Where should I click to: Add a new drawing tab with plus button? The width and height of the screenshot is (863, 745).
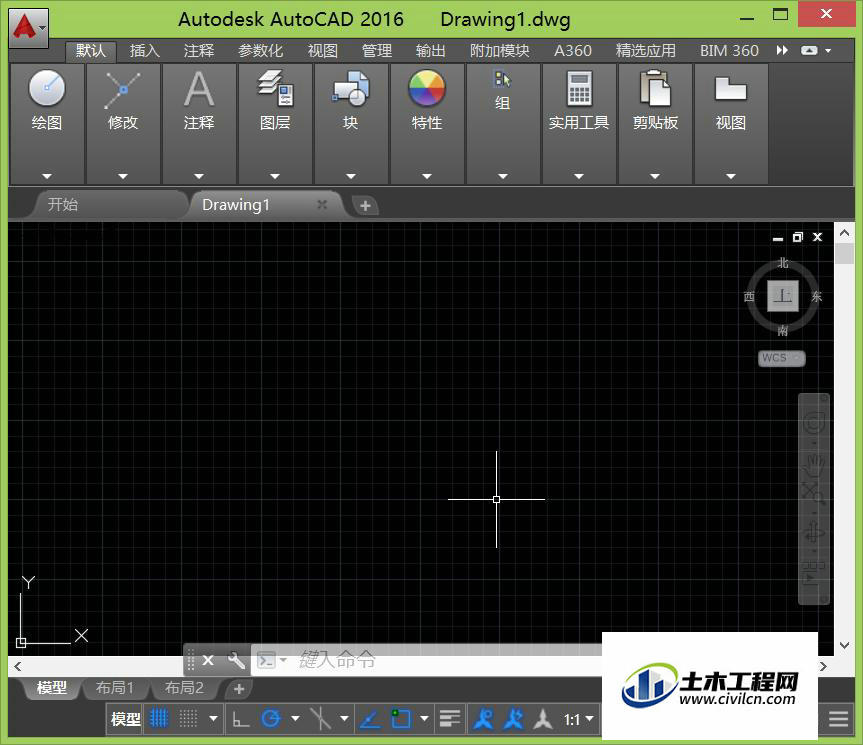click(365, 206)
